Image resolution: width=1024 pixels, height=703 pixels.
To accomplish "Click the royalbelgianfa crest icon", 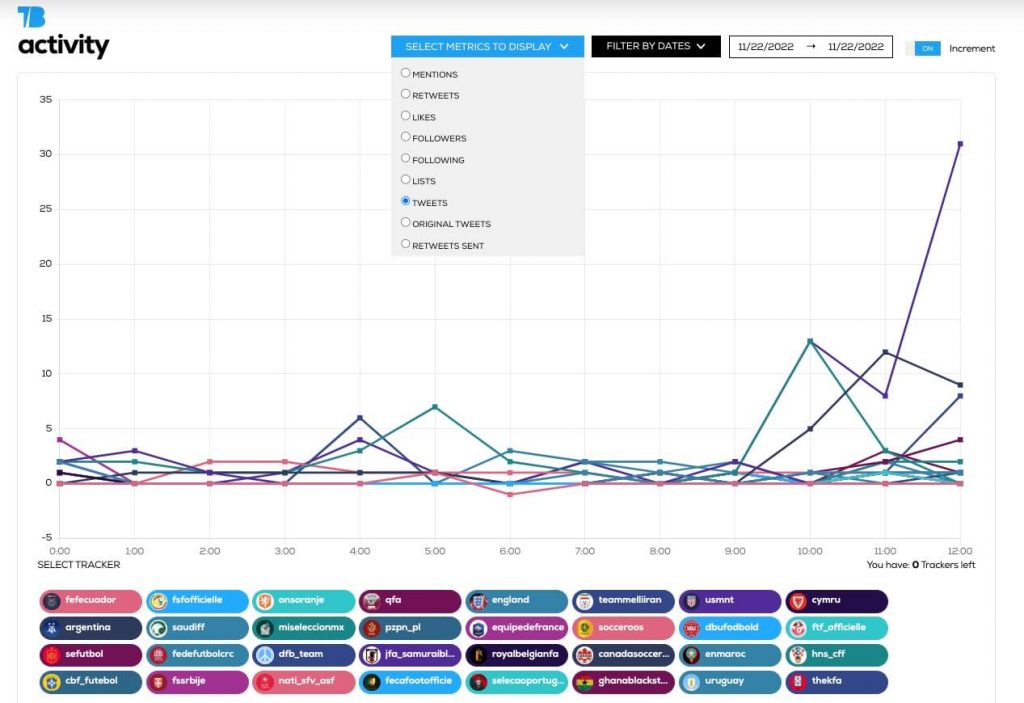I will [x=478, y=655].
